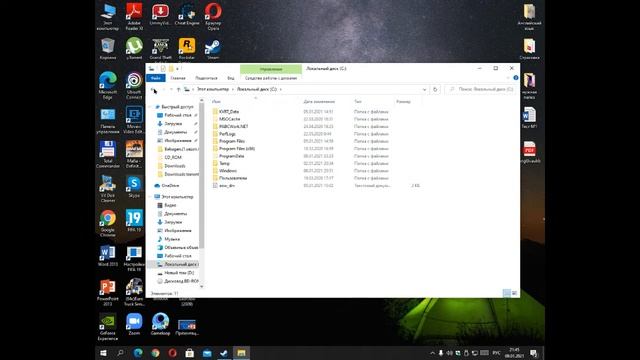This screenshot has height=360, width=640.
Task: Click the Explorer refresh button
Action: tap(435, 89)
